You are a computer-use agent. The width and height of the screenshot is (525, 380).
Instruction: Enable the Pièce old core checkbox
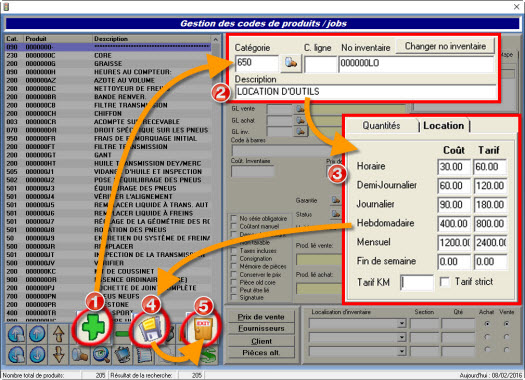click(x=234, y=282)
